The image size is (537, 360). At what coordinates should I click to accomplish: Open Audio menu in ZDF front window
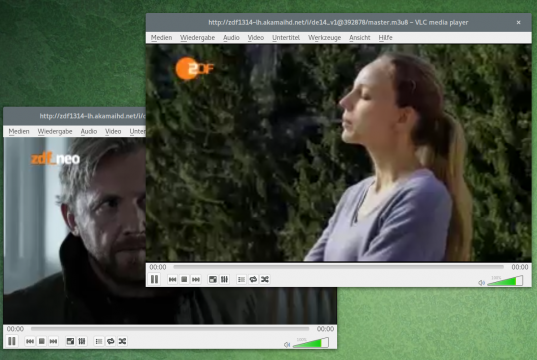point(231,38)
